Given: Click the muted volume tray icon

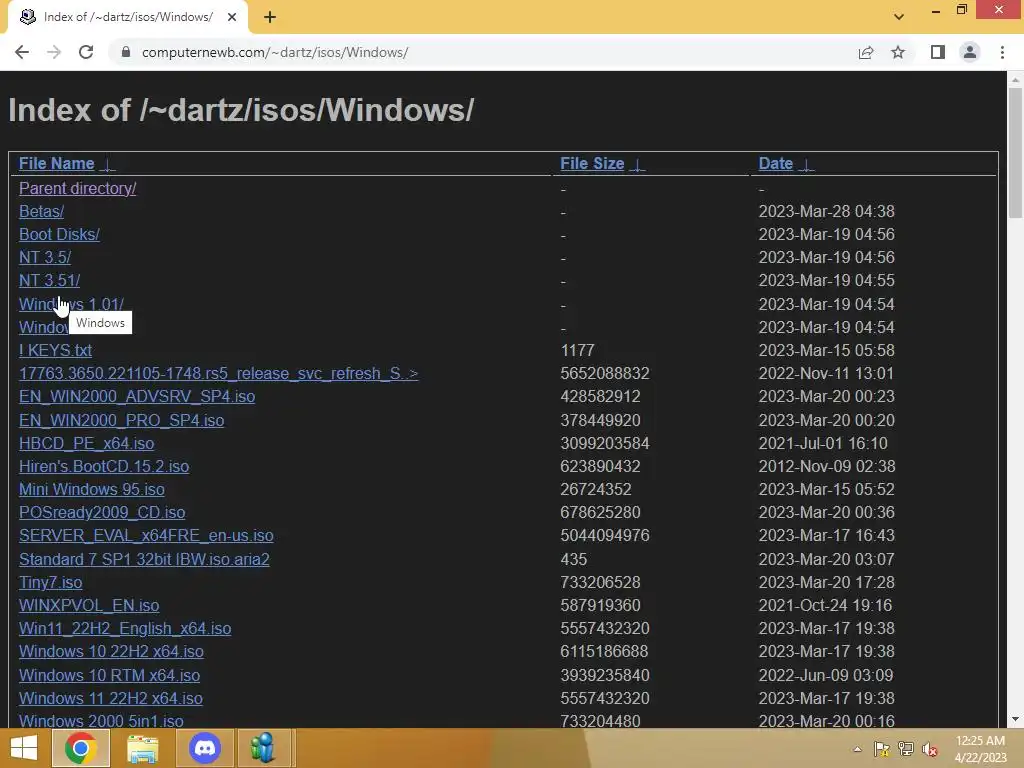Looking at the screenshot, I should (929, 749).
